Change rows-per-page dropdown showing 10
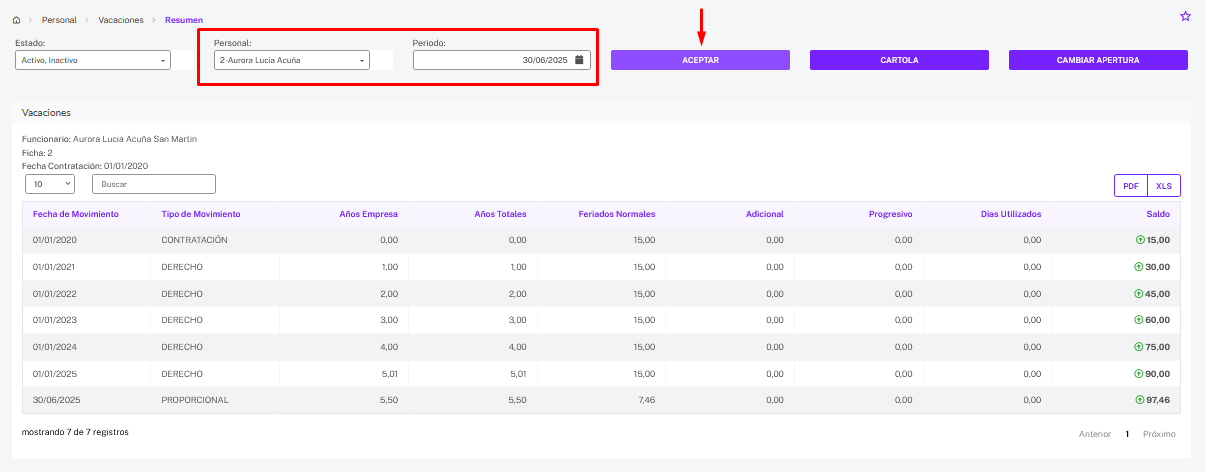Screen dimensions: 1205x472 coord(50,184)
